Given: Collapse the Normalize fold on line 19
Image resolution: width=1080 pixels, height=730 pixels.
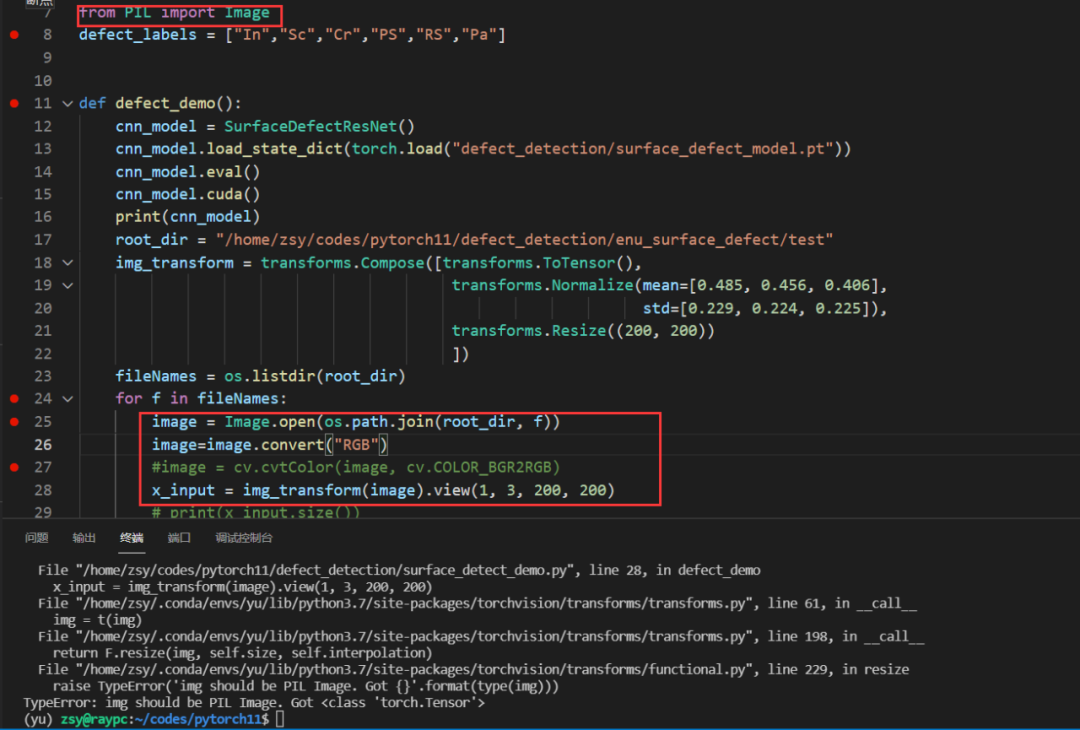Looking at the screenshot, I should pos(68,285).
